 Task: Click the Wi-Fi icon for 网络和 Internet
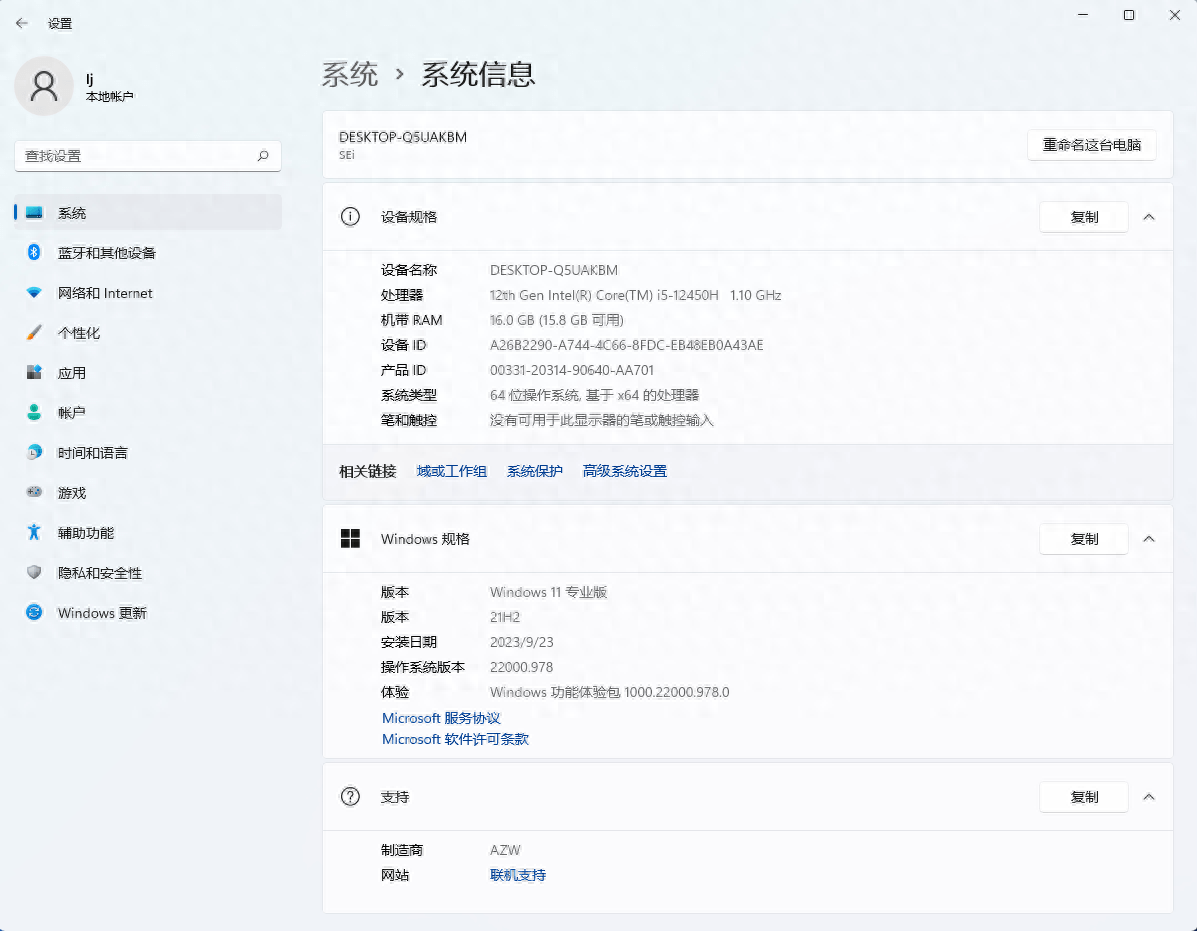tap(34, 292)
